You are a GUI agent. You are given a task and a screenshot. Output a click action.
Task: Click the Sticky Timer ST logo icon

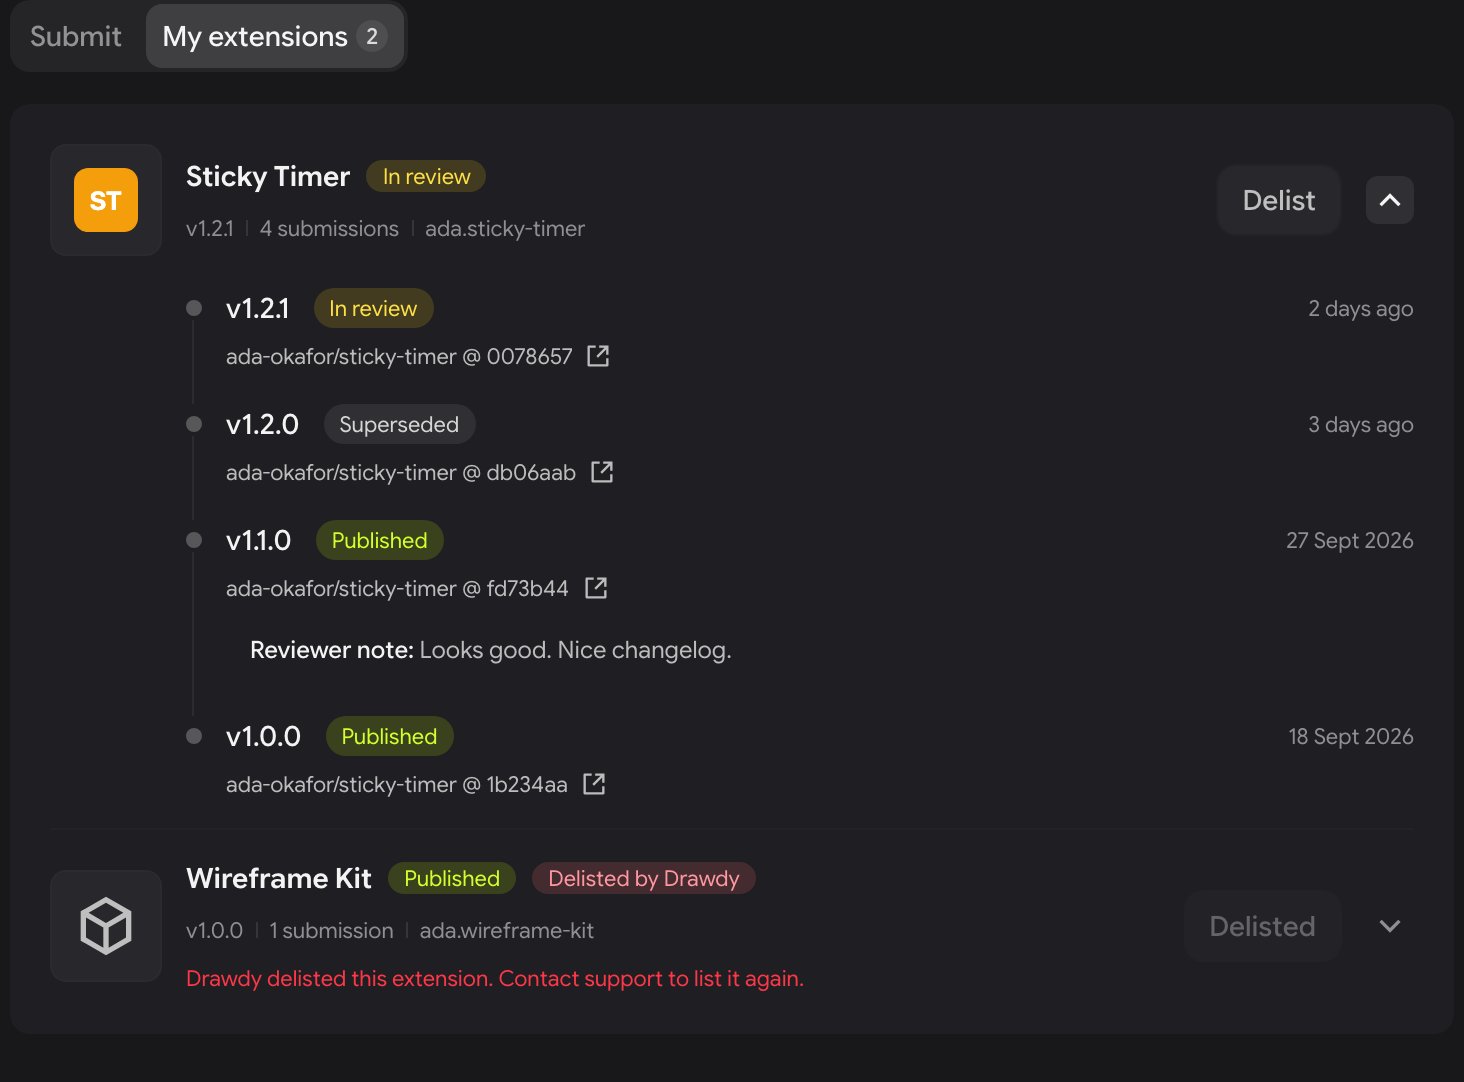106,200
